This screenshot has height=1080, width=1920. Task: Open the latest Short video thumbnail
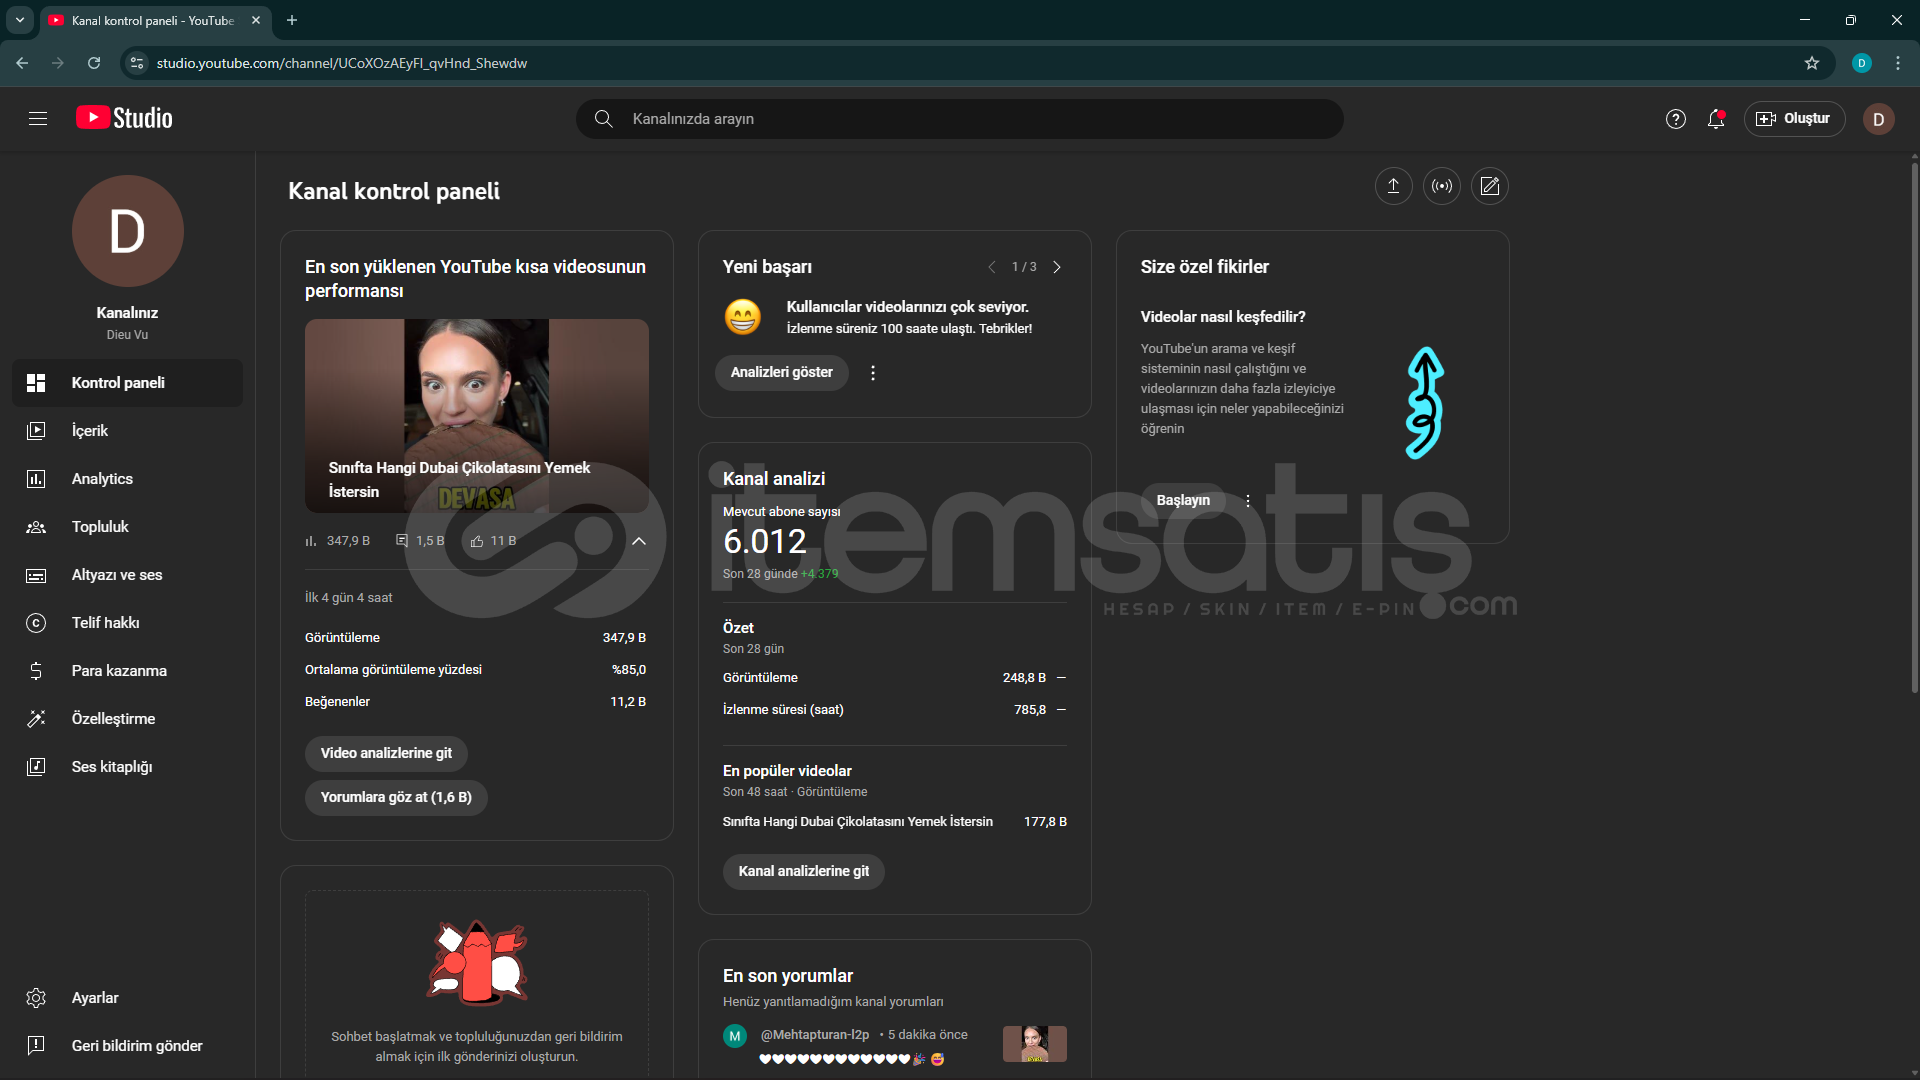tap(477, 416)
